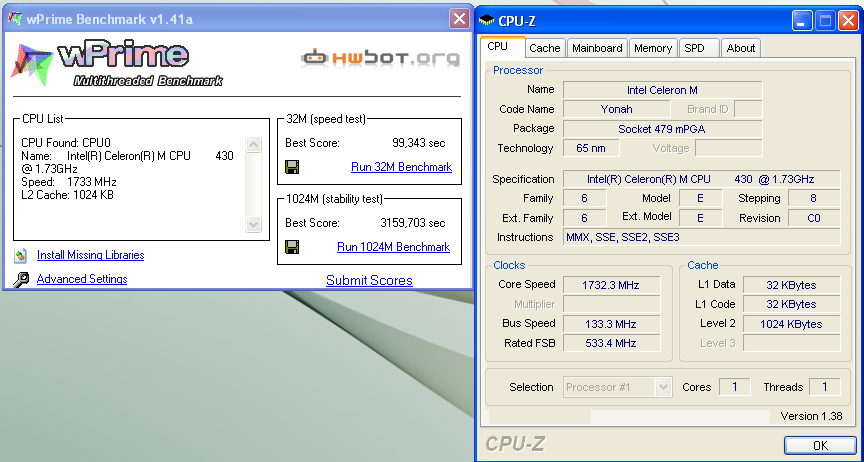864x462 pixels.
Task: Click the Level 2 value '1024 KBytes'
Action: pos(791,324)
